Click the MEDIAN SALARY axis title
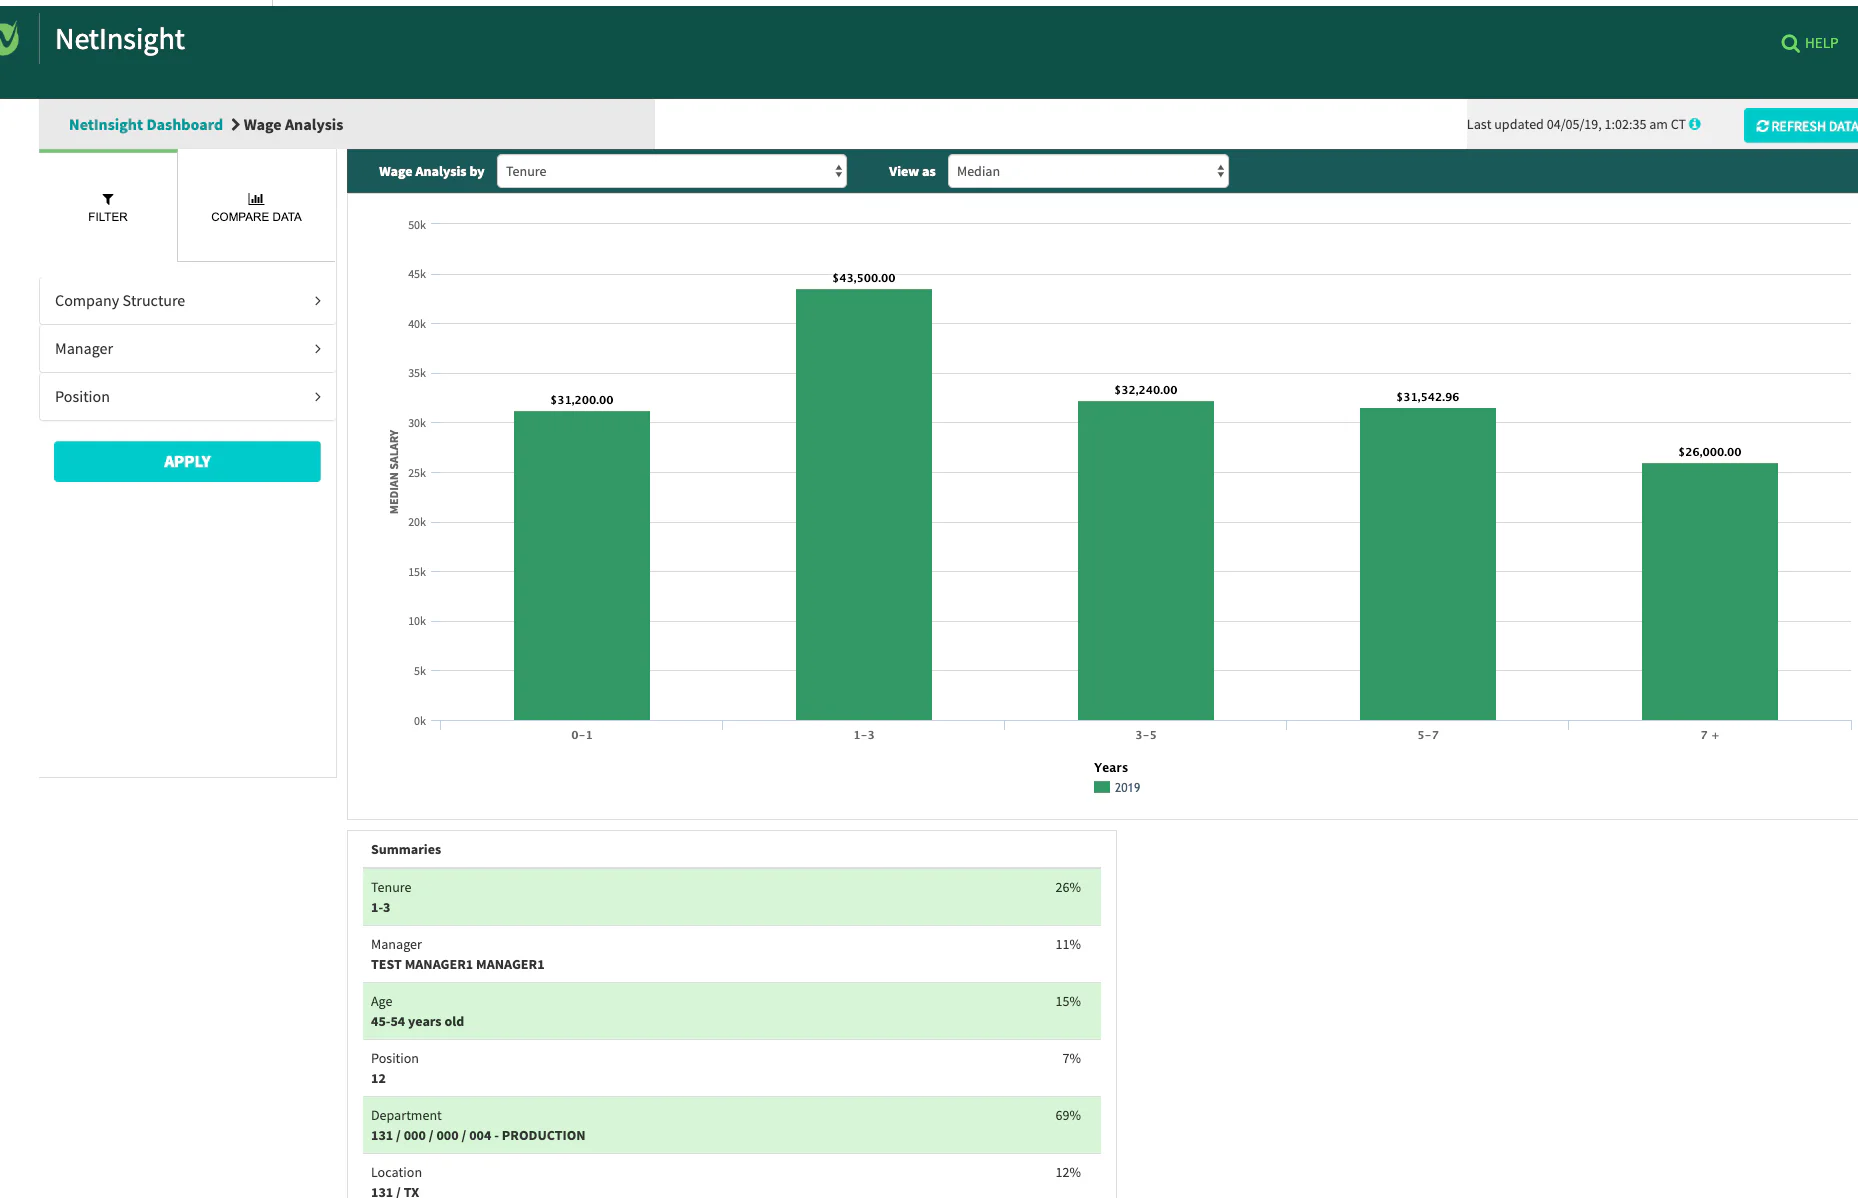 (394, 472)
